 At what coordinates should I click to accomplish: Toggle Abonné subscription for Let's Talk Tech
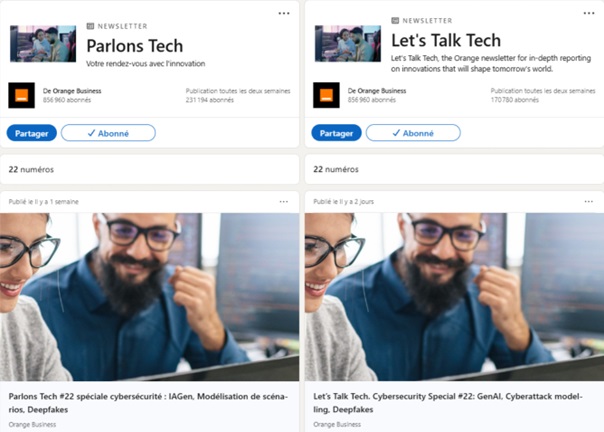click(413, 133)
